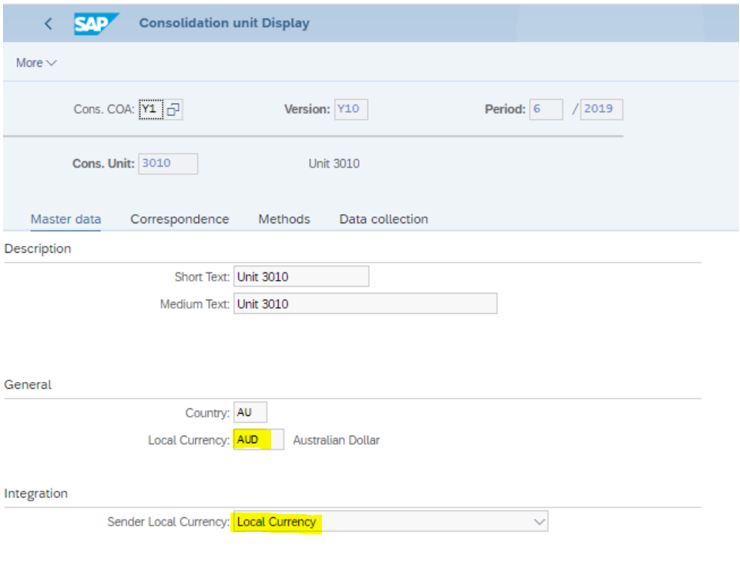The width and height of the screenshot is (740, 567).
Task: Select the Period field showing 6
Action: point(546,110)
